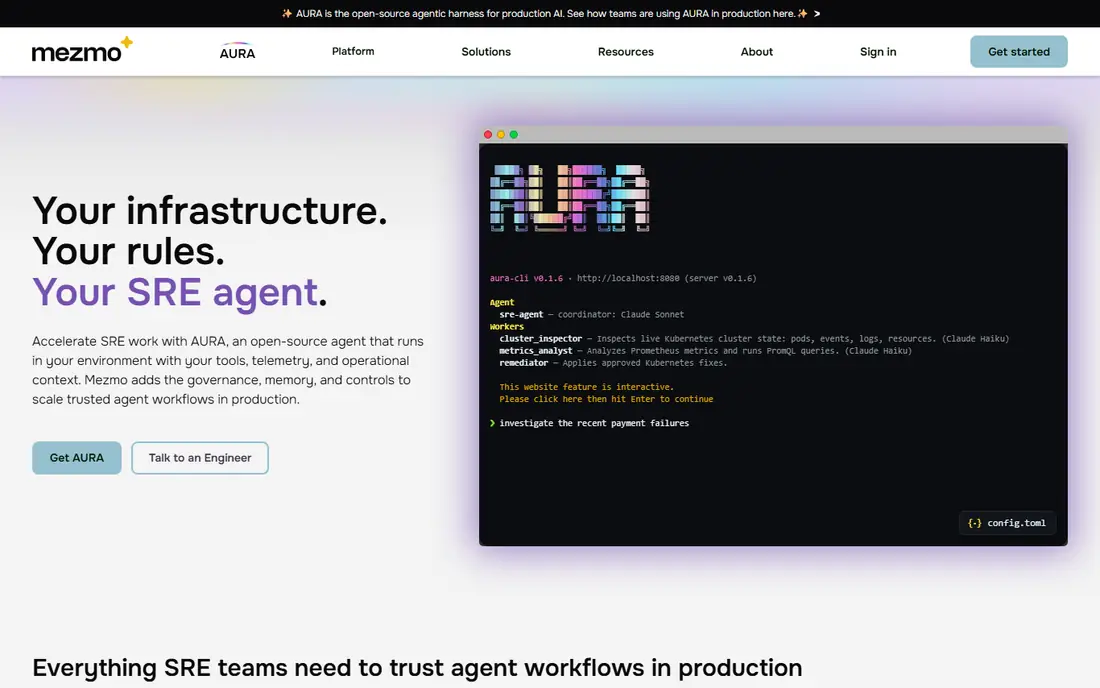Click the mezmo logo

(x=82, y=50)
